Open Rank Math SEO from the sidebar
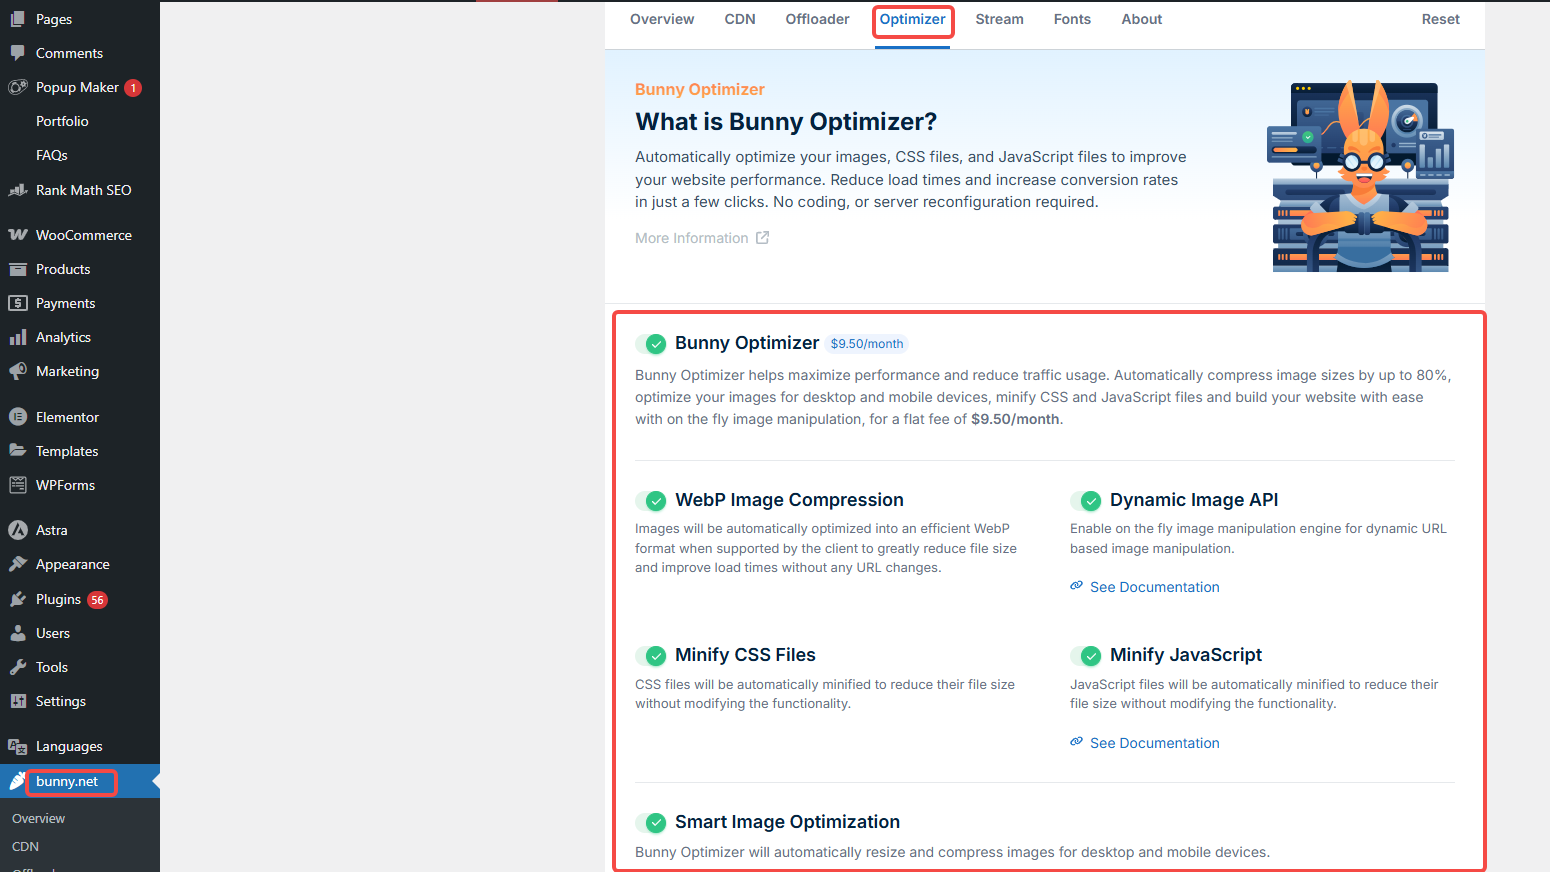Image resolution: width=1550 pixels, height=872 pixels. pyautogui.click(x=16, y=190)
